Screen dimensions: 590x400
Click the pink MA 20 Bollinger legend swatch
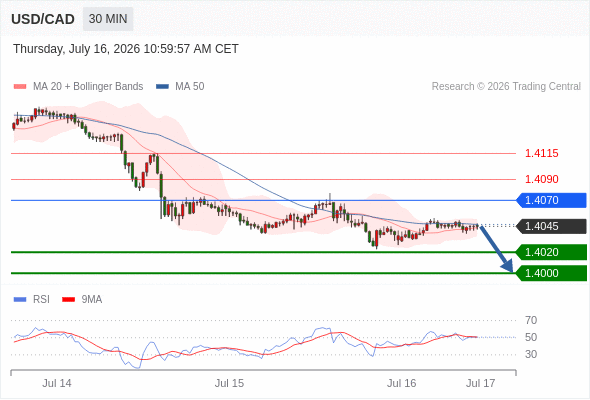tap(20, 87)
